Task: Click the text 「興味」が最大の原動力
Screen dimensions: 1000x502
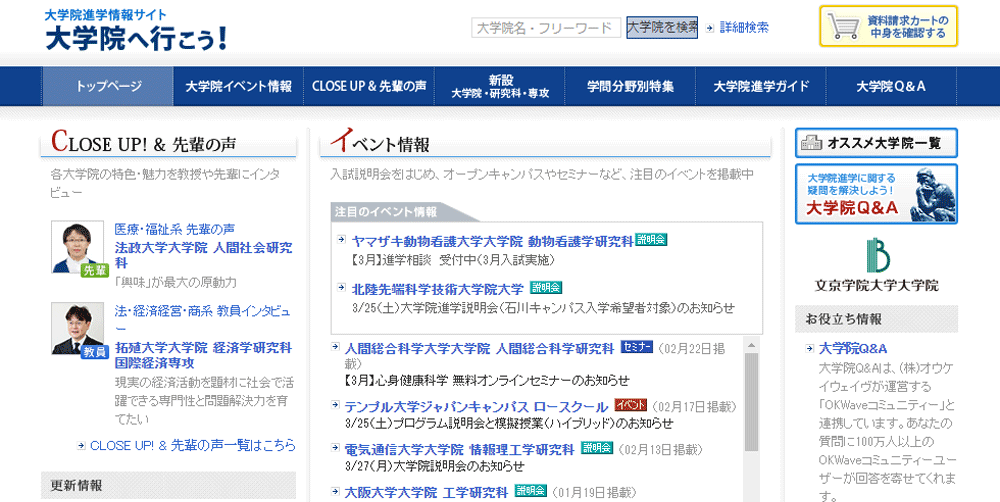Action: click(175, 282)
